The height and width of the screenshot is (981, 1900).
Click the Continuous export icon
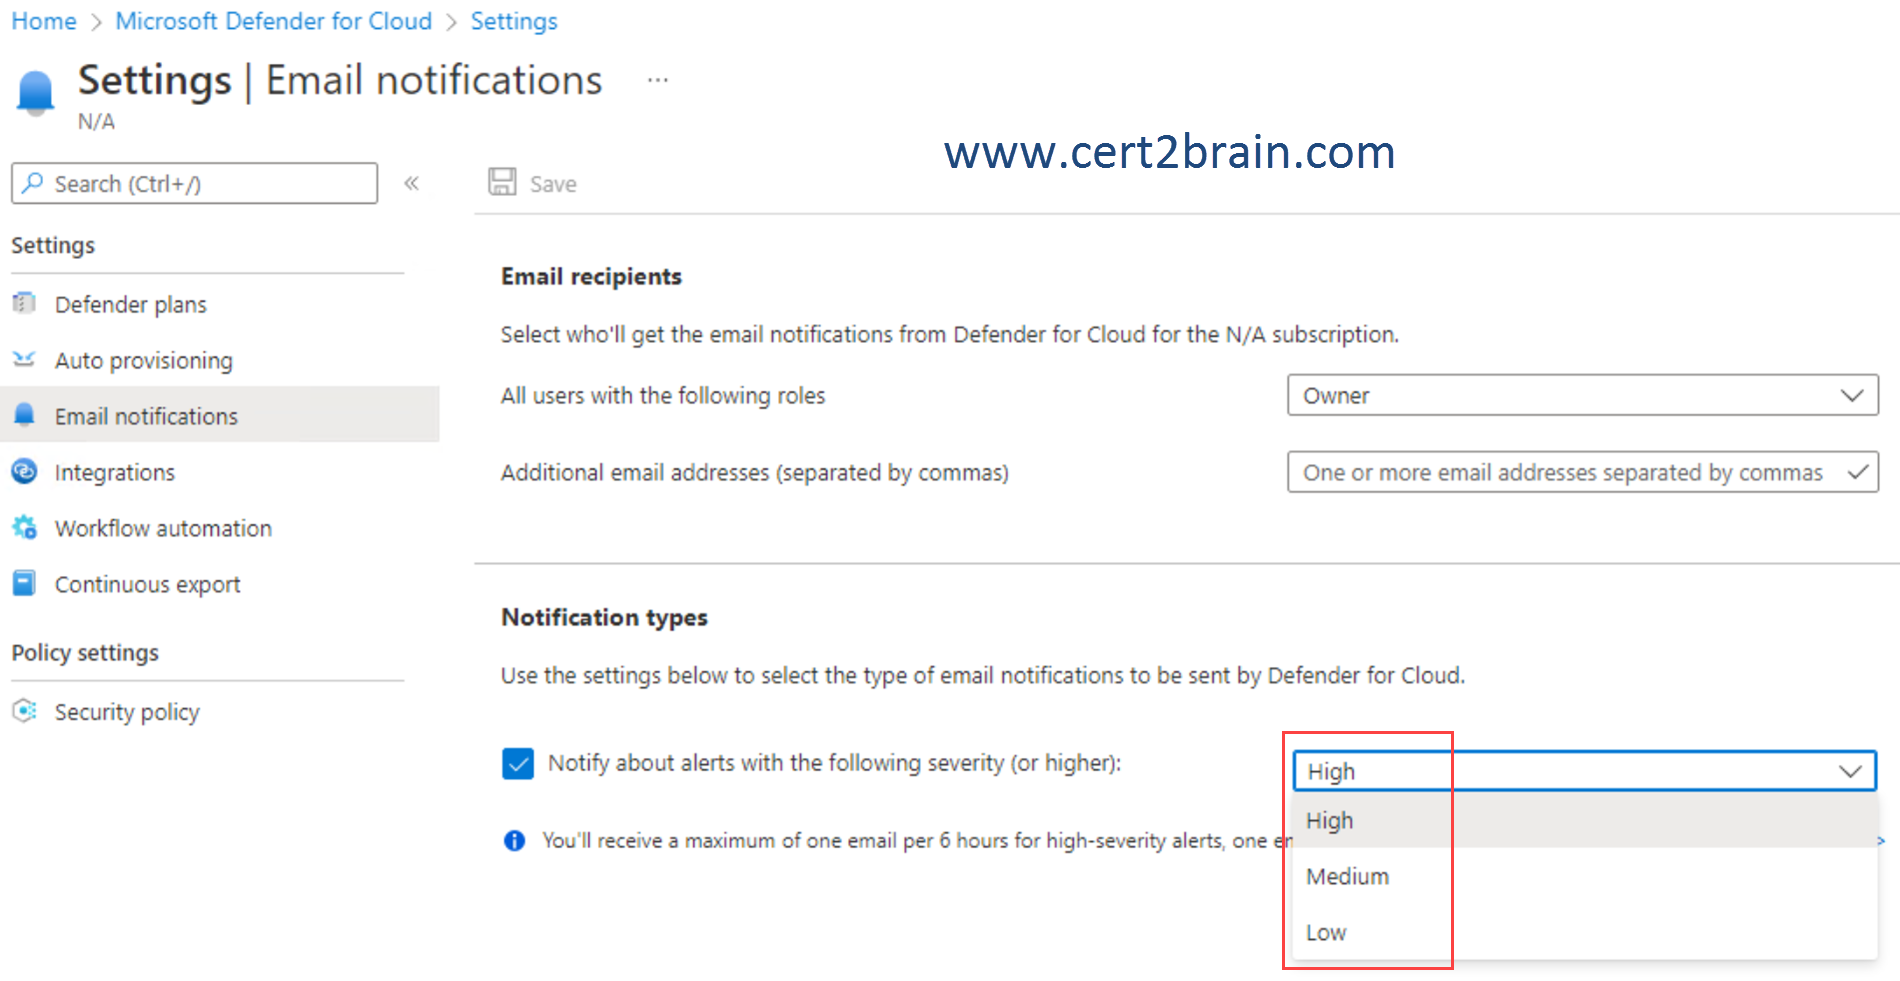pos(24,583)
